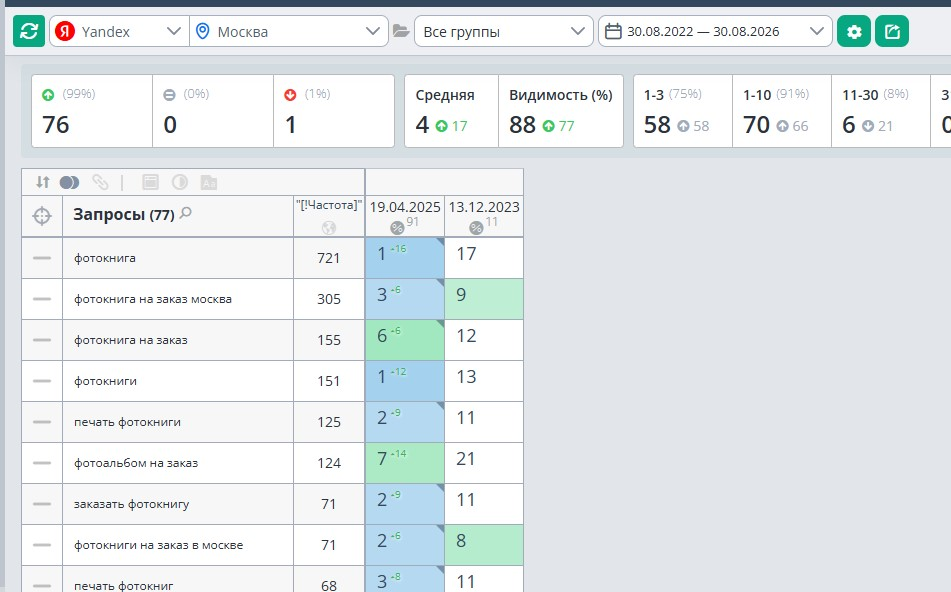This screenshot has height=592, width=951.
Task: Select the 1-10 positions summary card
Action: click(782, 111)
